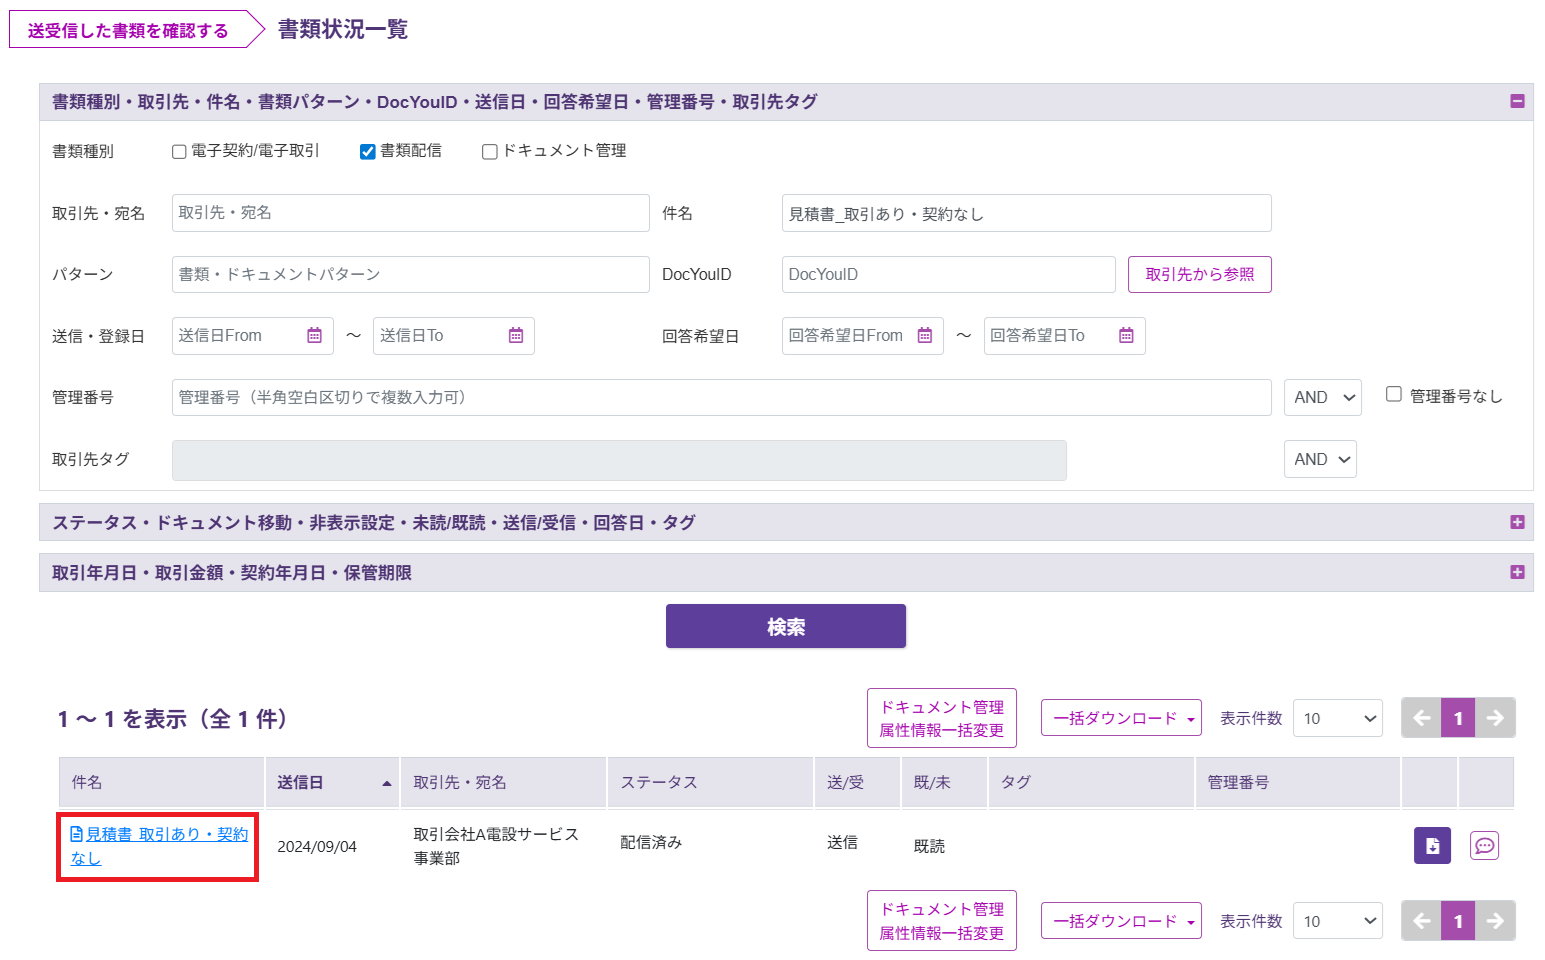
Task: Click the top previous page arrow
Action: (1421, 718)
